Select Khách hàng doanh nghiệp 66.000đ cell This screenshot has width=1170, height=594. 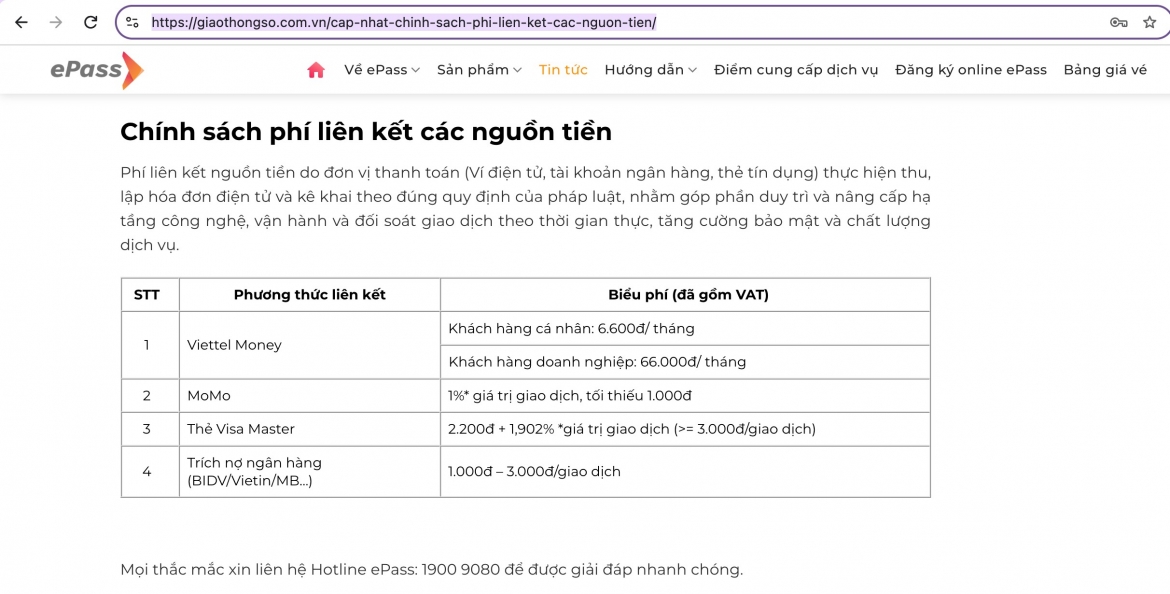[x=686, y=362]
